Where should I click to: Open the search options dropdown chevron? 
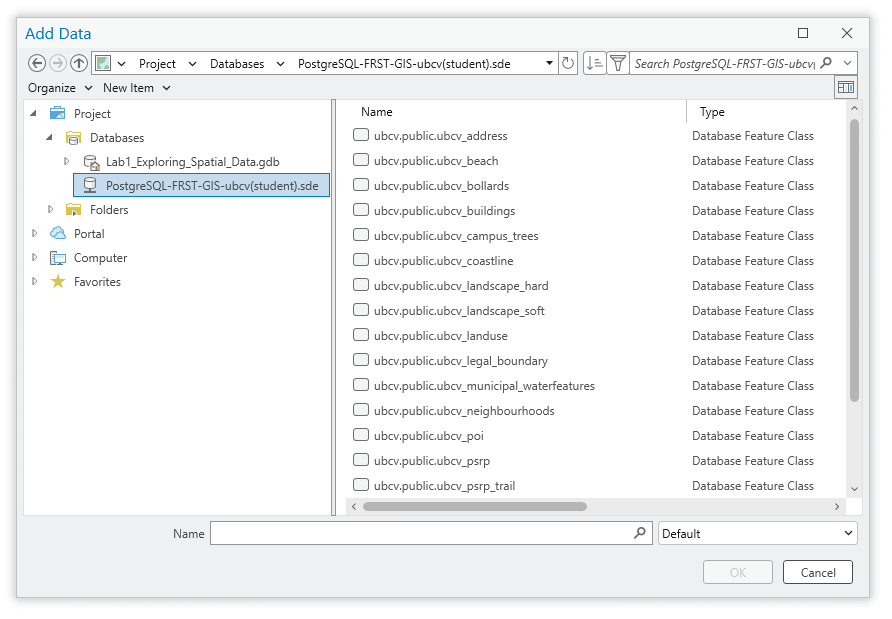tap(847, 63)
